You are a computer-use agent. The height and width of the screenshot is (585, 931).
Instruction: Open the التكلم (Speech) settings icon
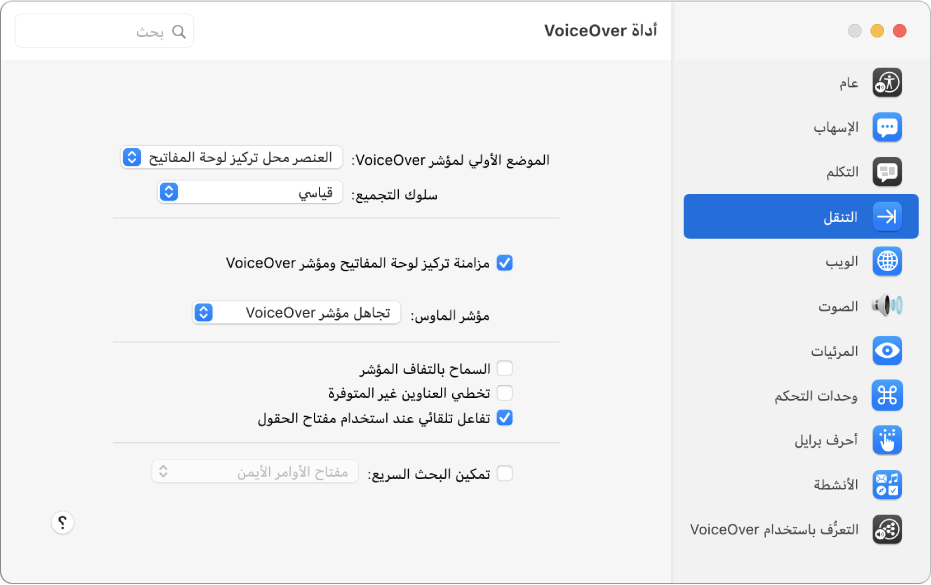point(887,171)
